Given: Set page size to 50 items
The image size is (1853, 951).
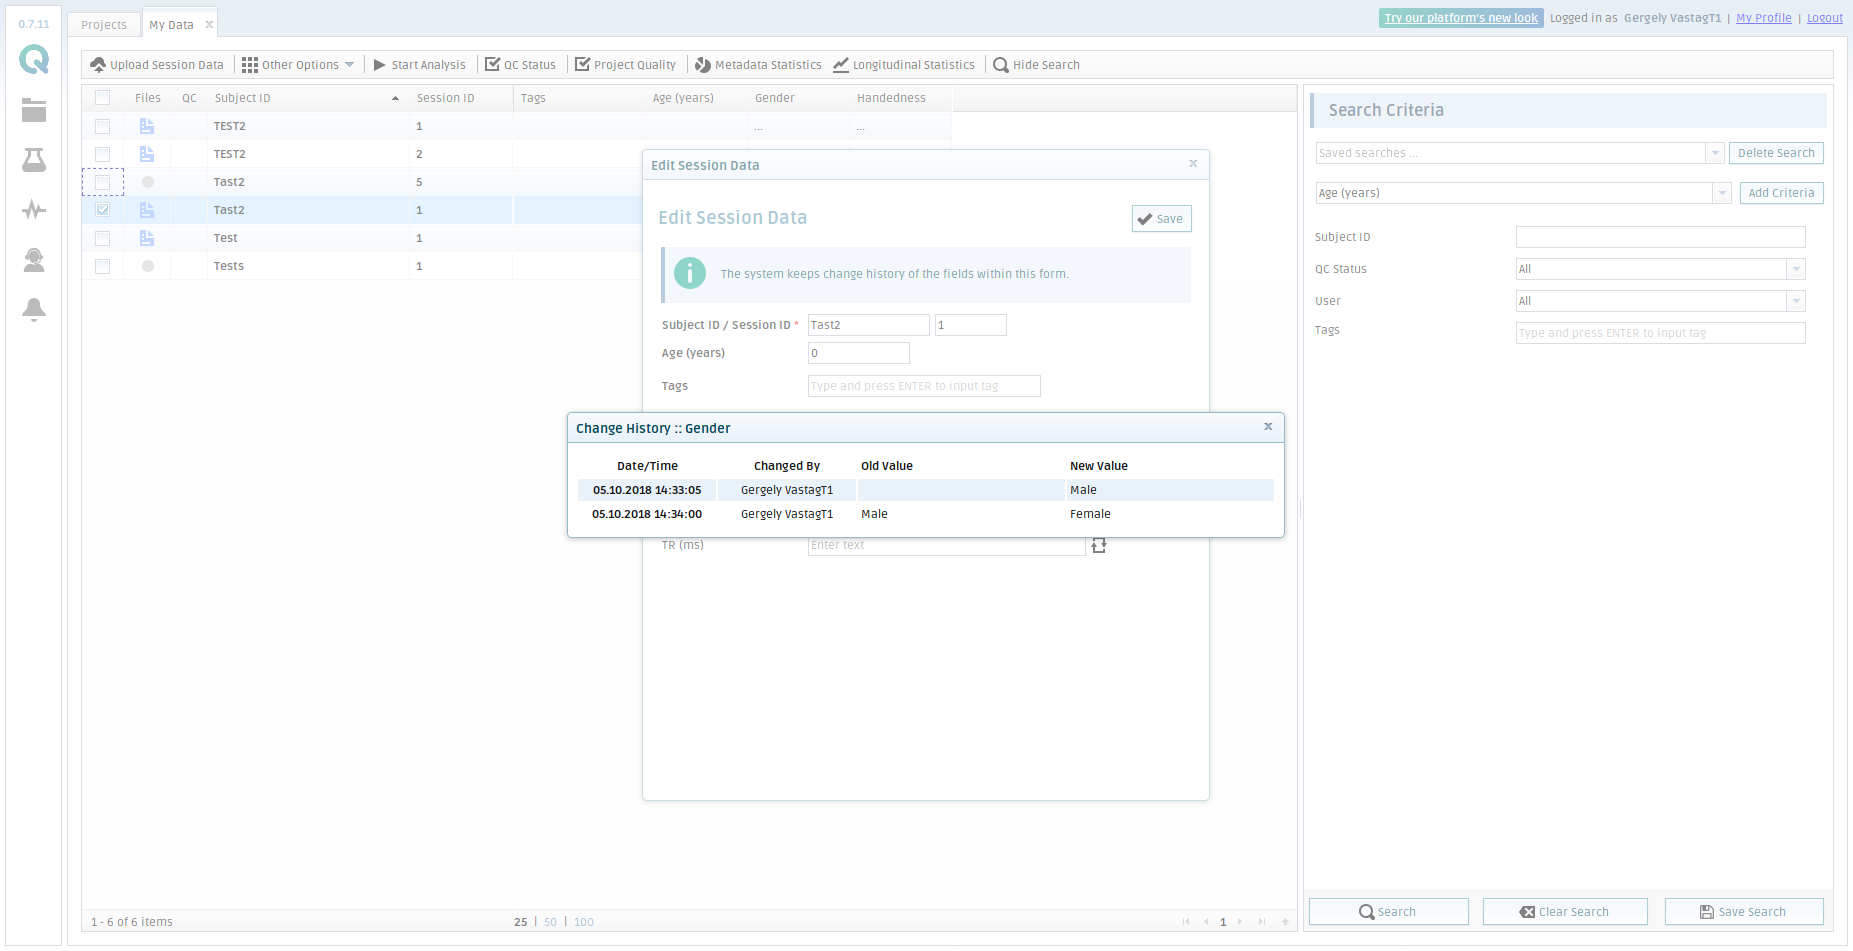Looking at the screenshot, I should point(550,922).
